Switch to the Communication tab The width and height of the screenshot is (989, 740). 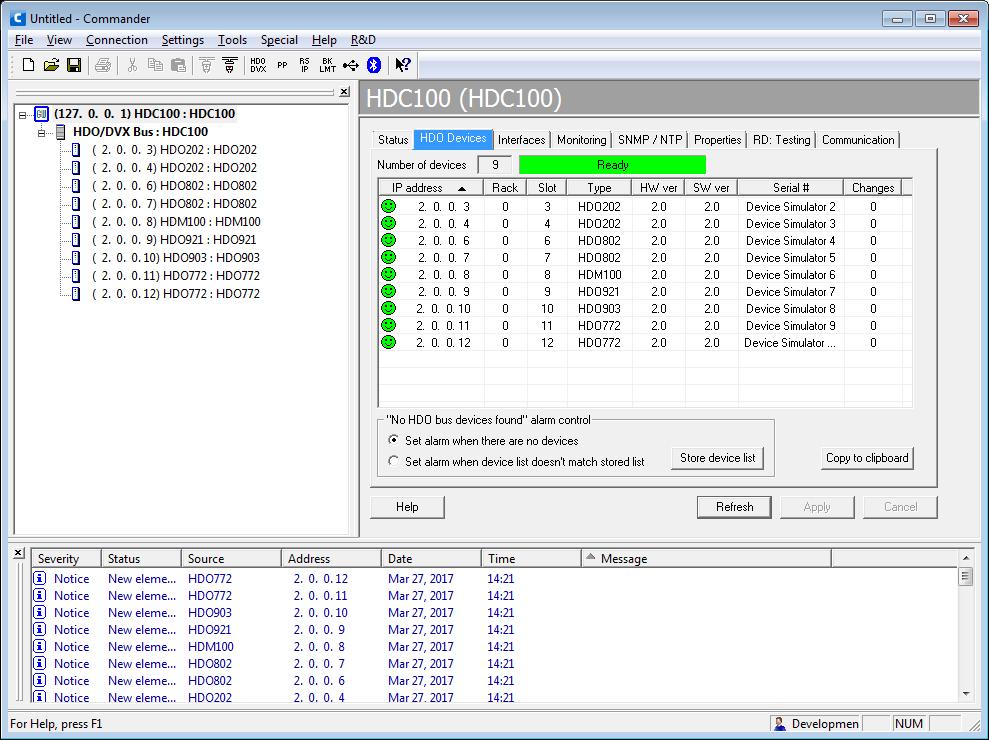pos(858,140)
